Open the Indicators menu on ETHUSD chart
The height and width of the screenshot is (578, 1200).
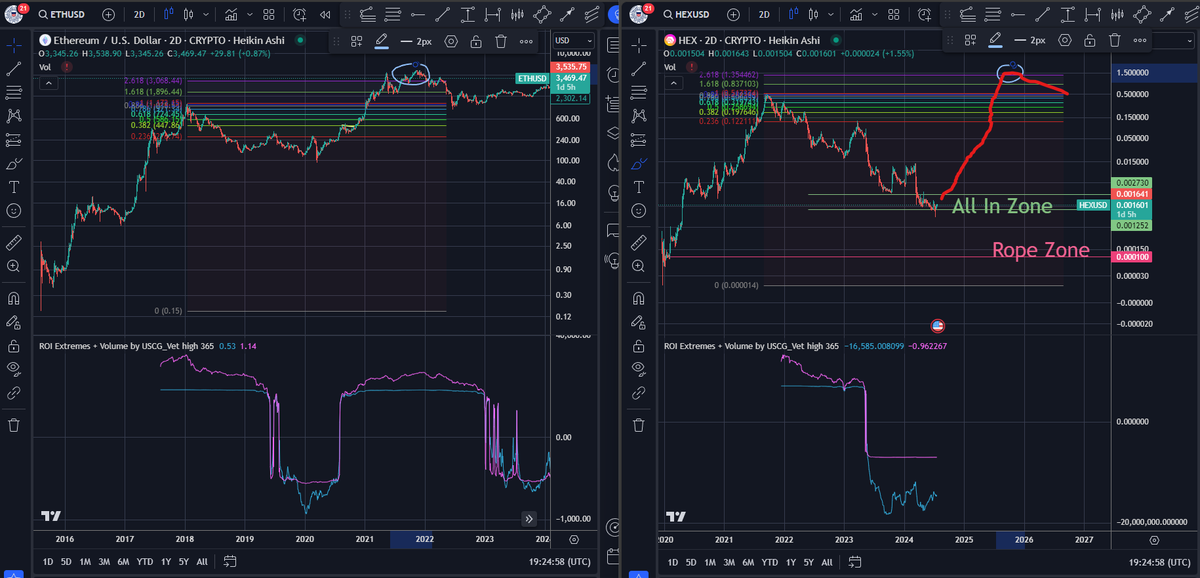click(233, 15)
